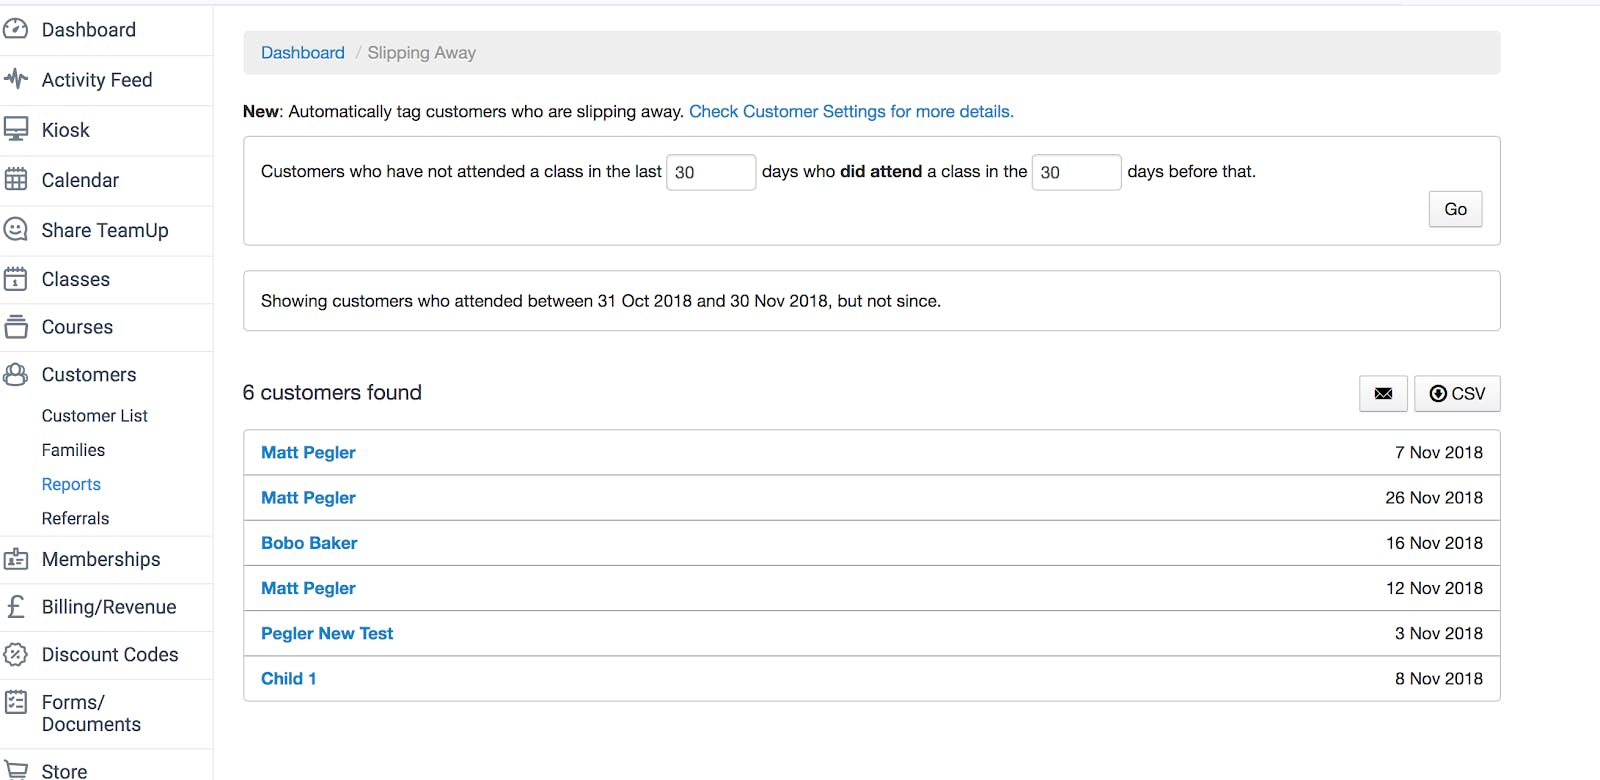Image resolution: width=1600 pixels, height=780 pixels.
Task: Expand the Customers sidebar section
Action: [89, 374]
